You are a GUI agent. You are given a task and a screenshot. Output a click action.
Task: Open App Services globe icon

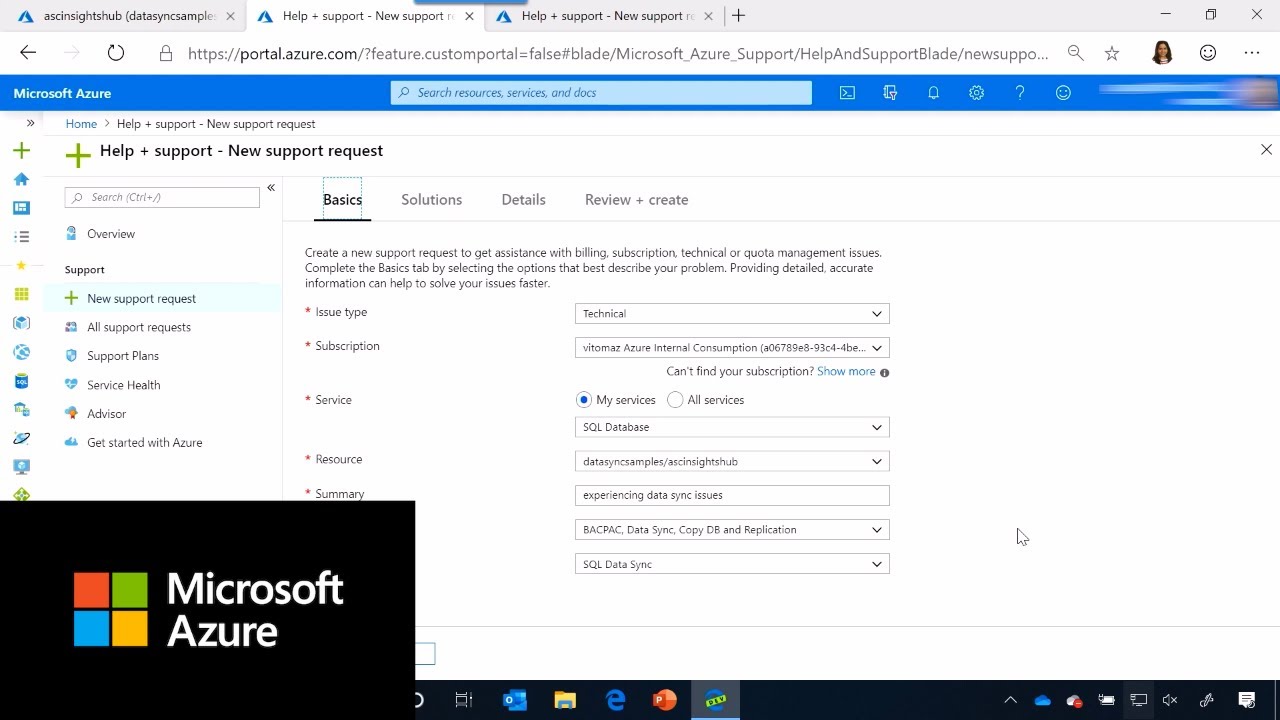click(x=21, y=352)
